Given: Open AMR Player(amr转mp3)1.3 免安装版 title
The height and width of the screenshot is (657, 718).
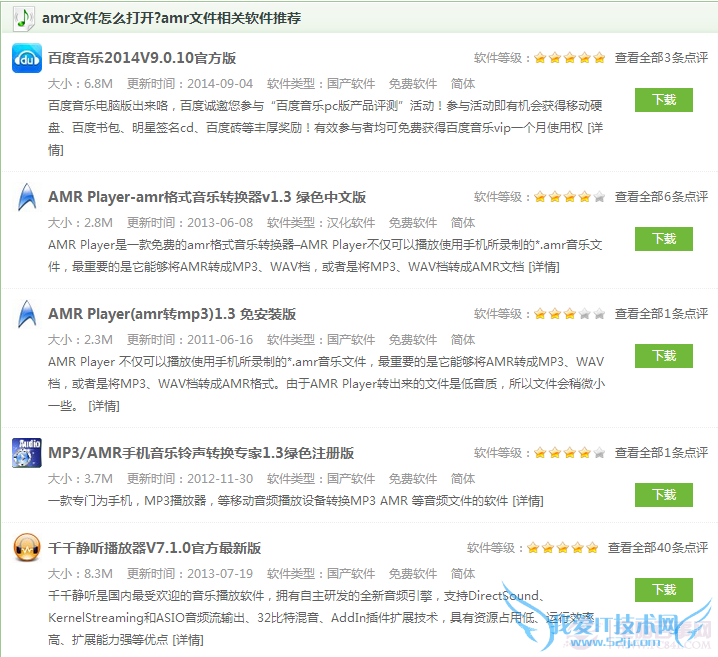Looking at the screenshot, I should tap(172, 314).
